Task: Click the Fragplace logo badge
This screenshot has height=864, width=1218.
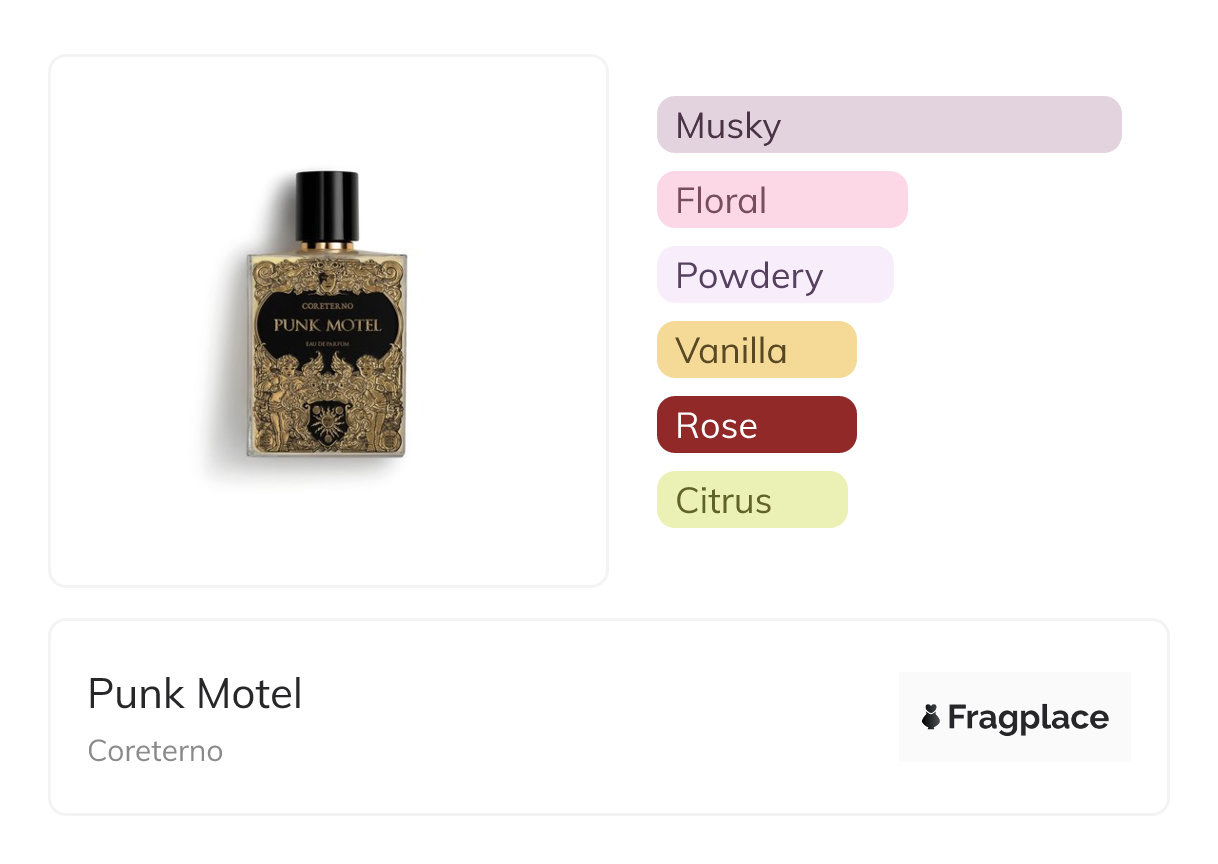Action: (1014, 717)
